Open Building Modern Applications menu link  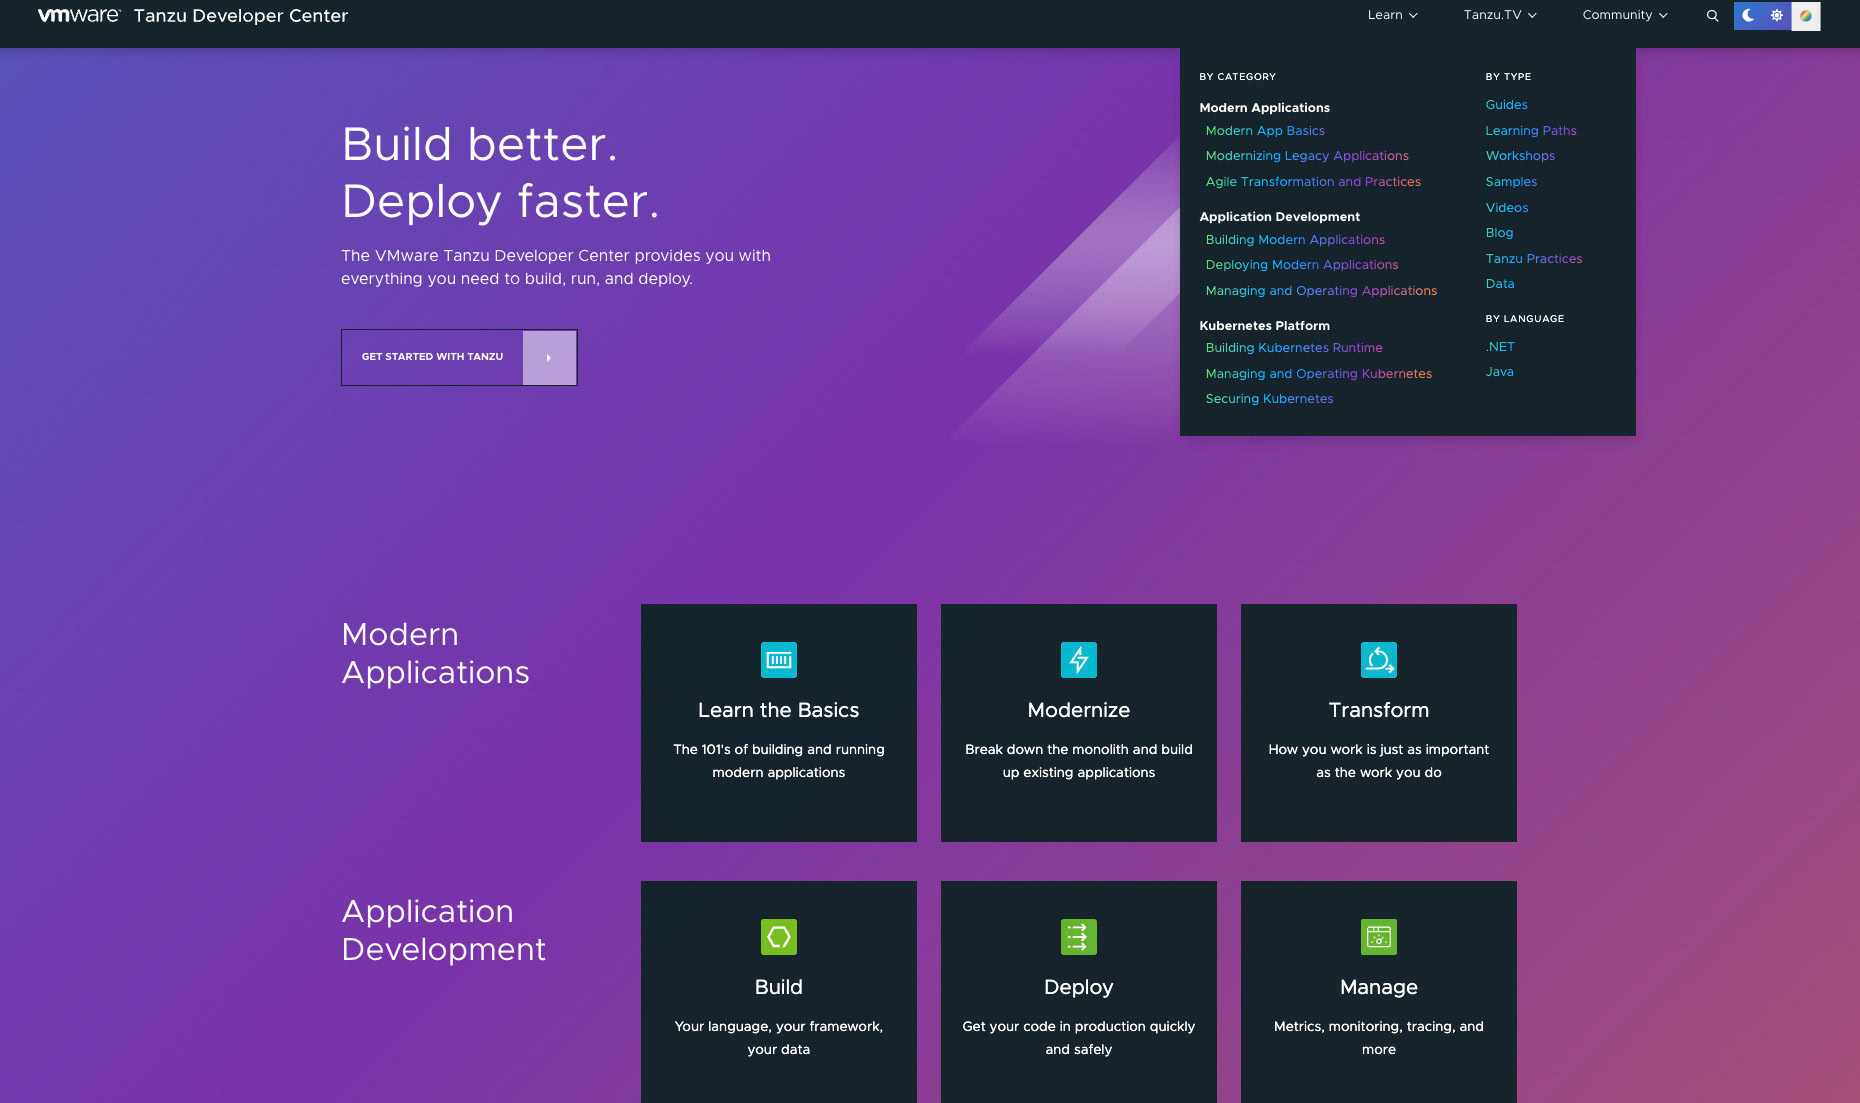[x=1295, y=240]
